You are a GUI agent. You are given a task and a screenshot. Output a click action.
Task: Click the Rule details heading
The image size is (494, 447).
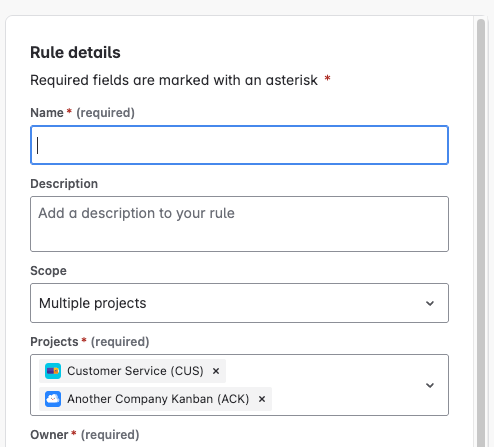pos(75,52)
